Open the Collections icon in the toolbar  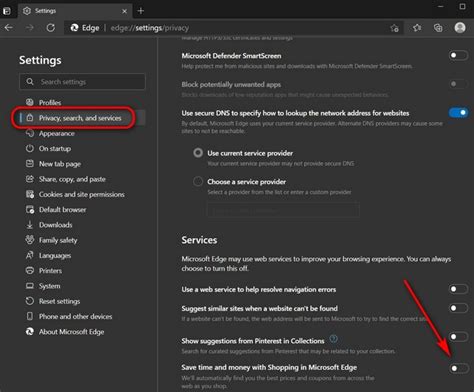tap(438, 28)
